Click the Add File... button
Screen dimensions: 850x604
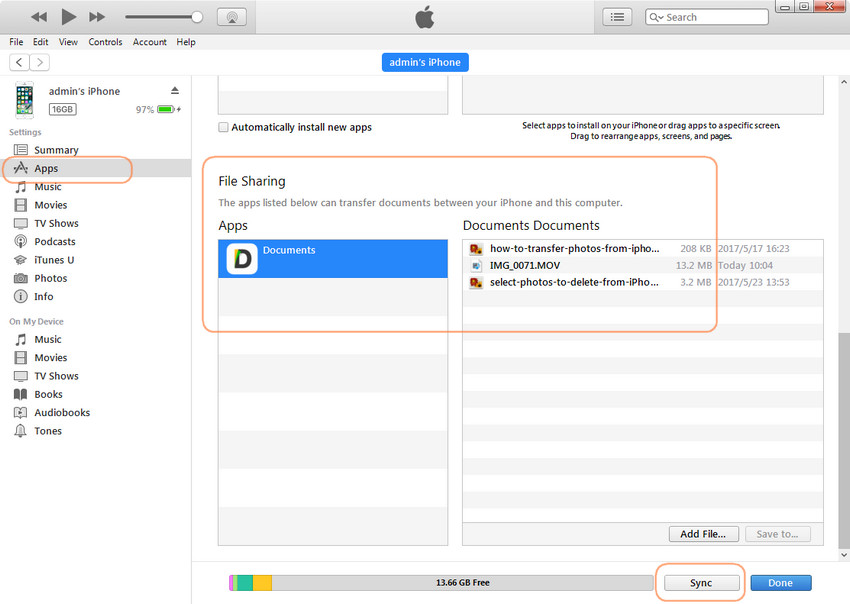(704, 534)
